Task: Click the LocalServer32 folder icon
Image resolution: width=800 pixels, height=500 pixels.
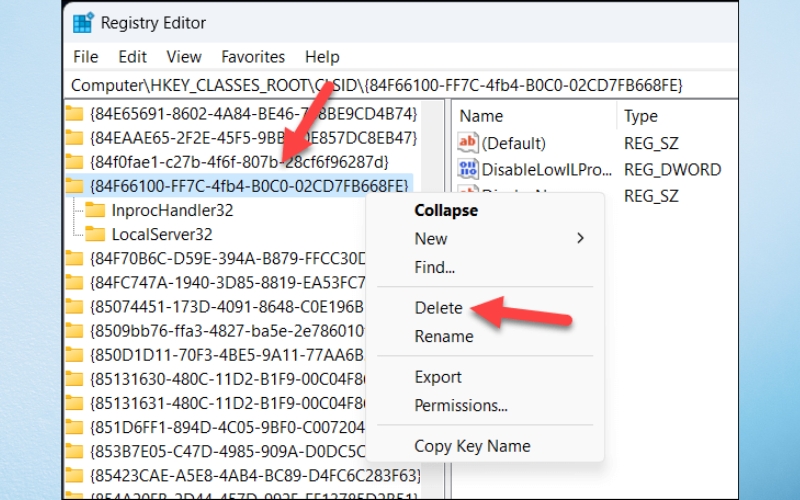Action: 95,234
